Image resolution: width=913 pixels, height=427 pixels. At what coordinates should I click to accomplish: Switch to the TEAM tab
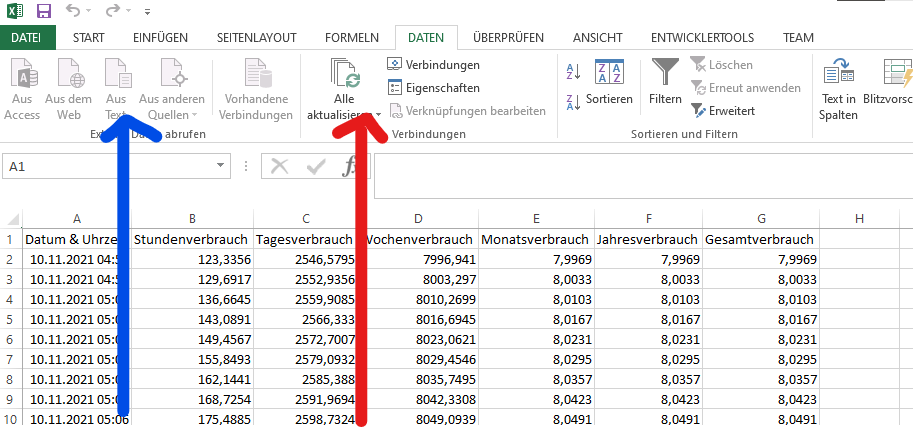point(798,38)
